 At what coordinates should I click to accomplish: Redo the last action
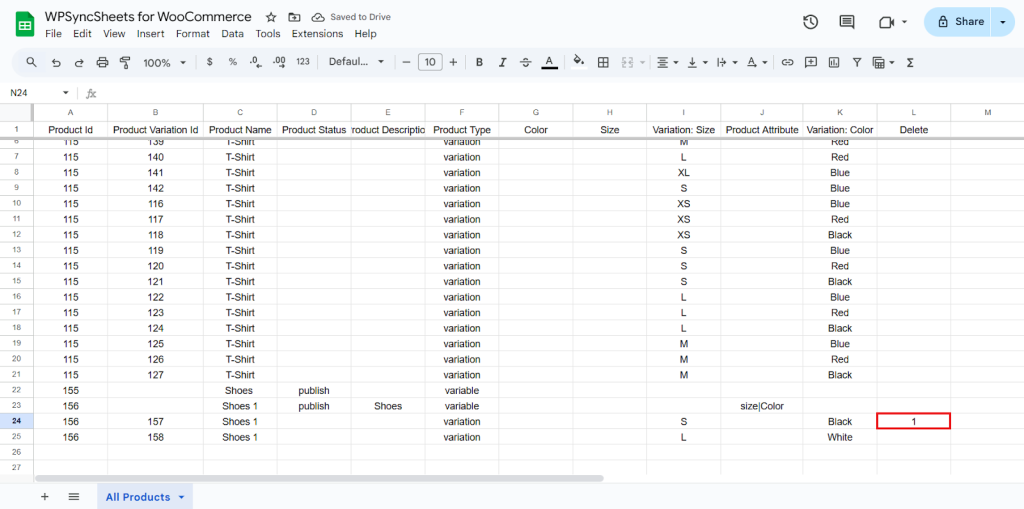[79, 63]
